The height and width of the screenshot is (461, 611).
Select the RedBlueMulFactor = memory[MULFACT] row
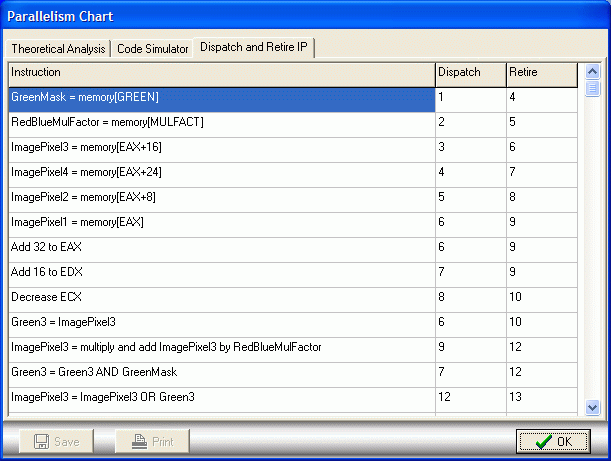[221, 123]
